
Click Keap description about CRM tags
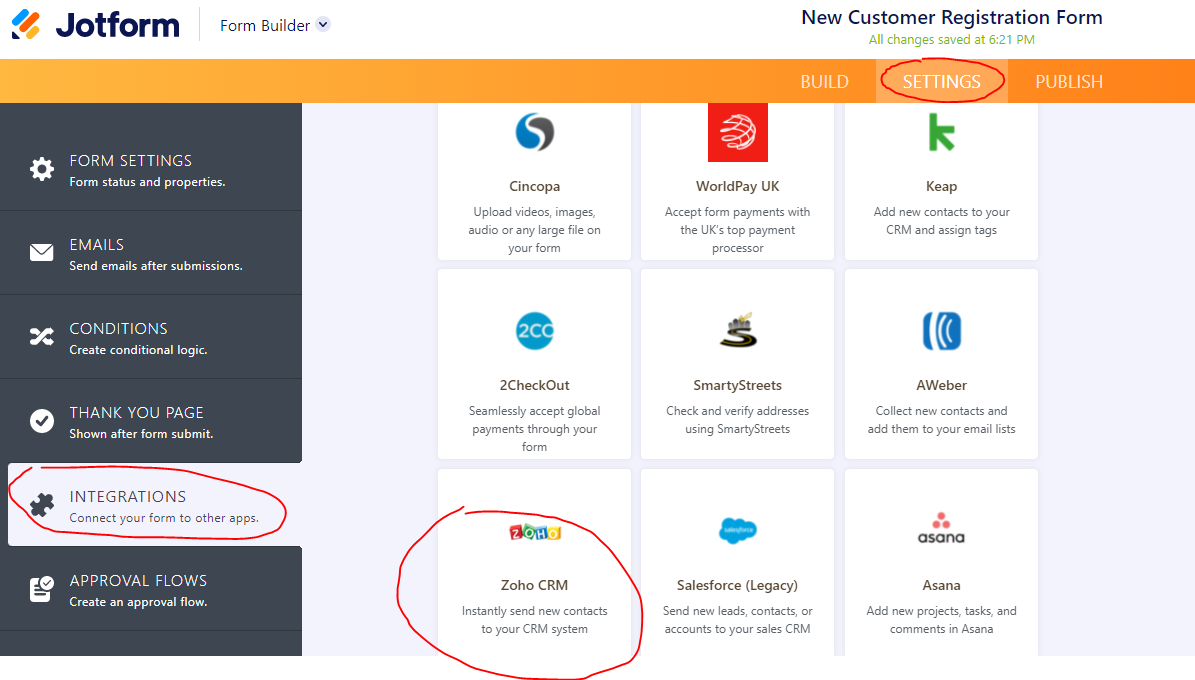pos(941,221)
